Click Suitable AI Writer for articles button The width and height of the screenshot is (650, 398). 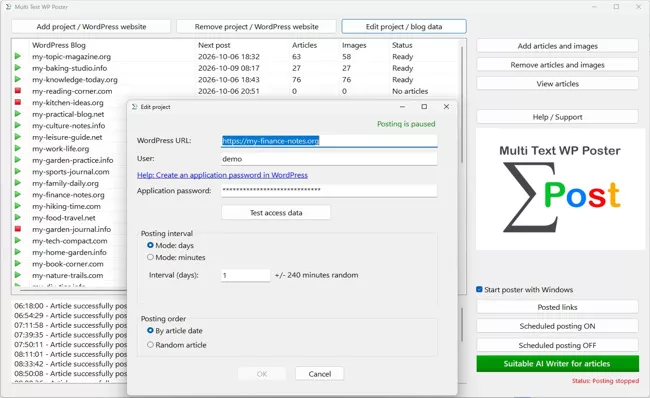[x=557, y=364]
